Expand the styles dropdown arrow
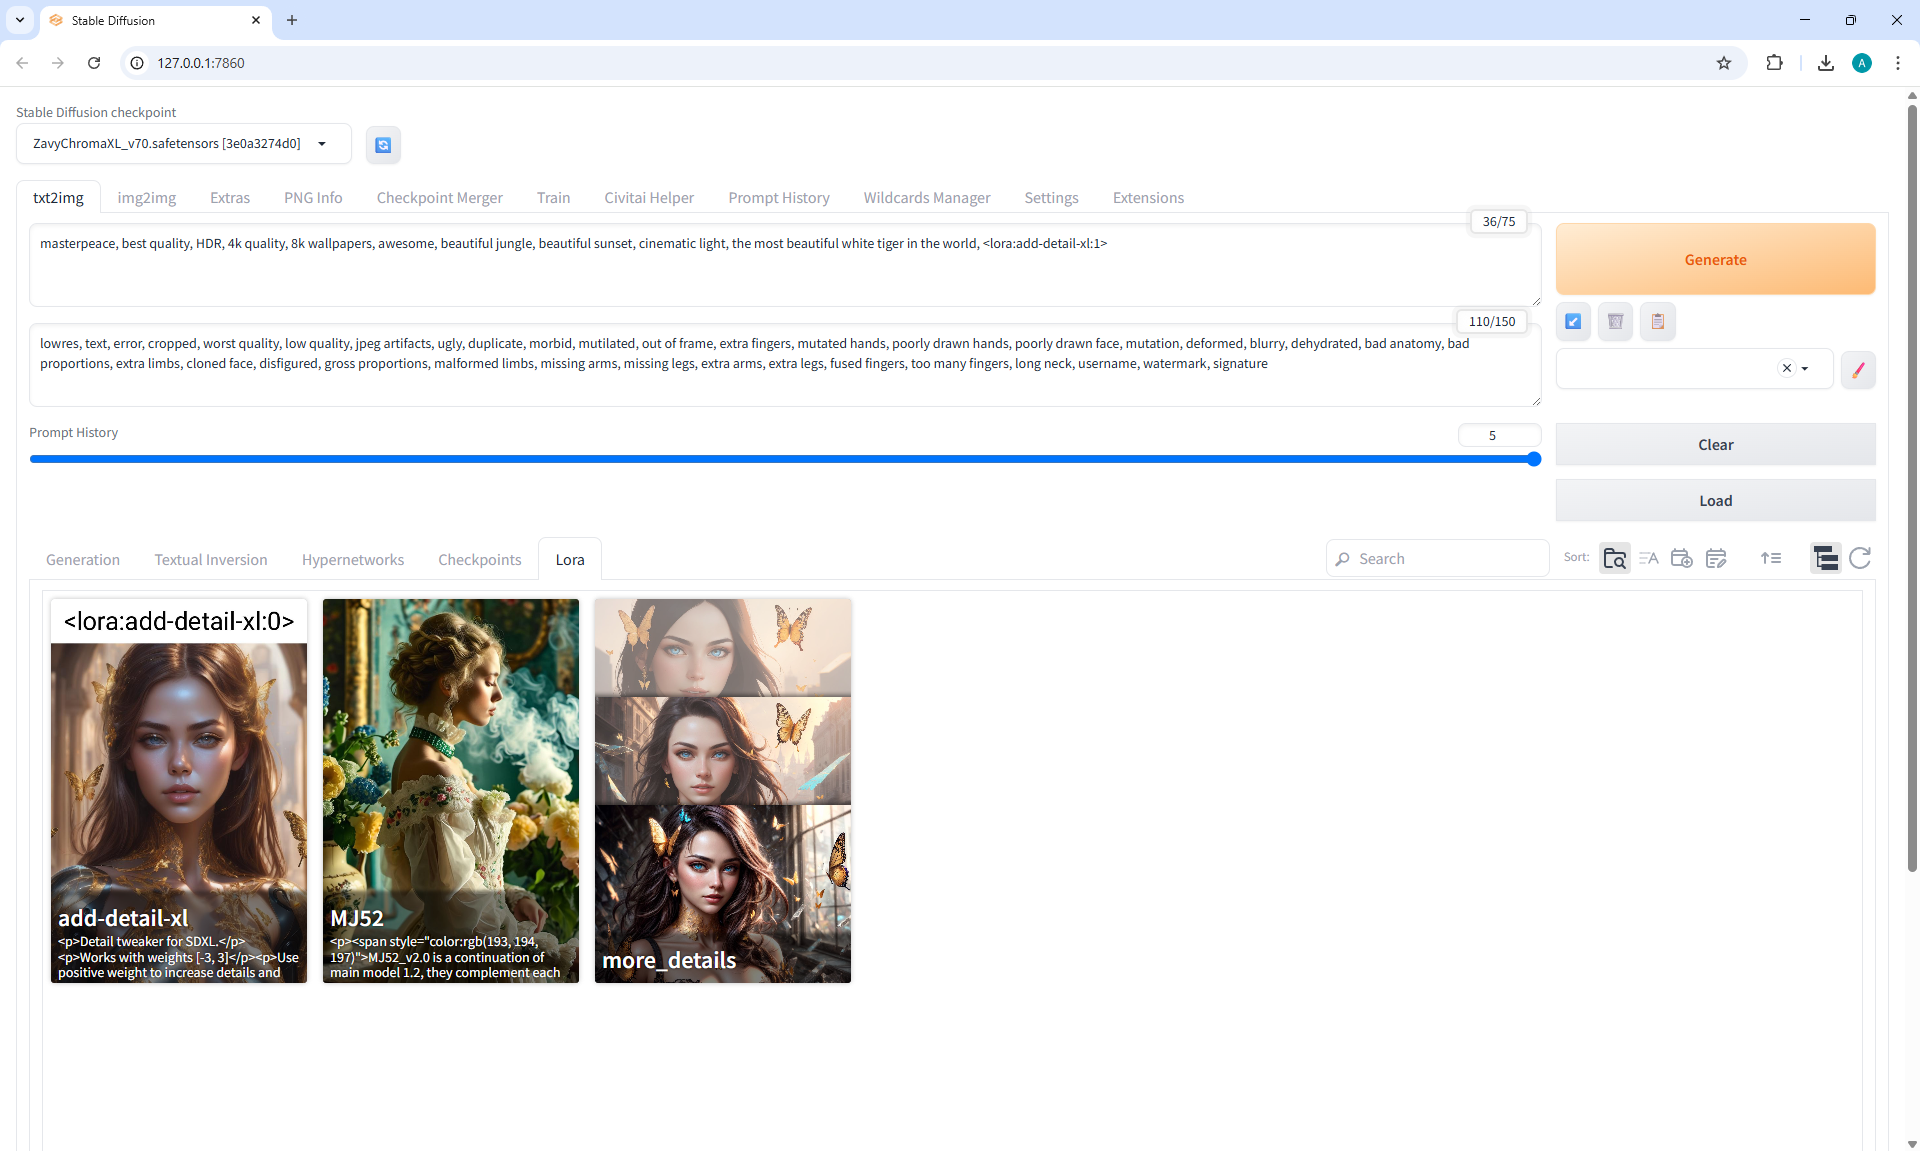 (1805, 369)
